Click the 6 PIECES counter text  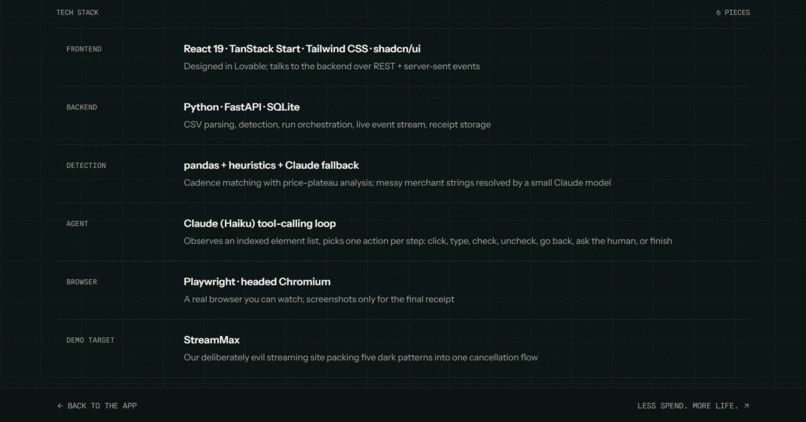732,12
